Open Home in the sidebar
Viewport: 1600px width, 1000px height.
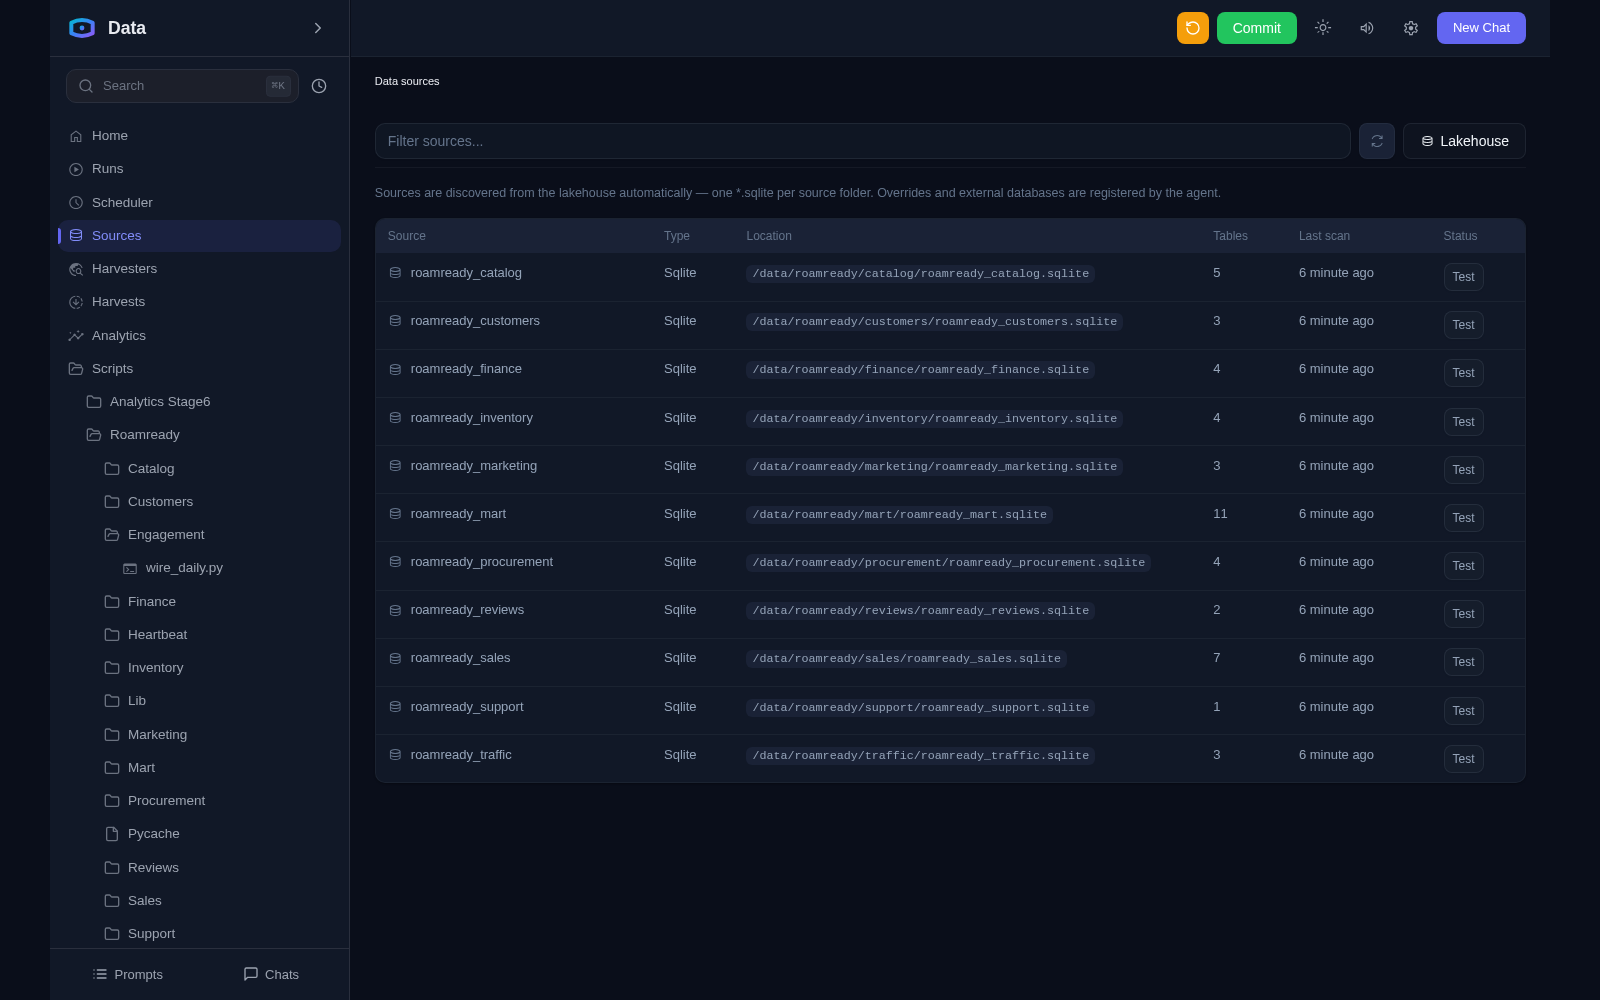[x=199, y=136]
